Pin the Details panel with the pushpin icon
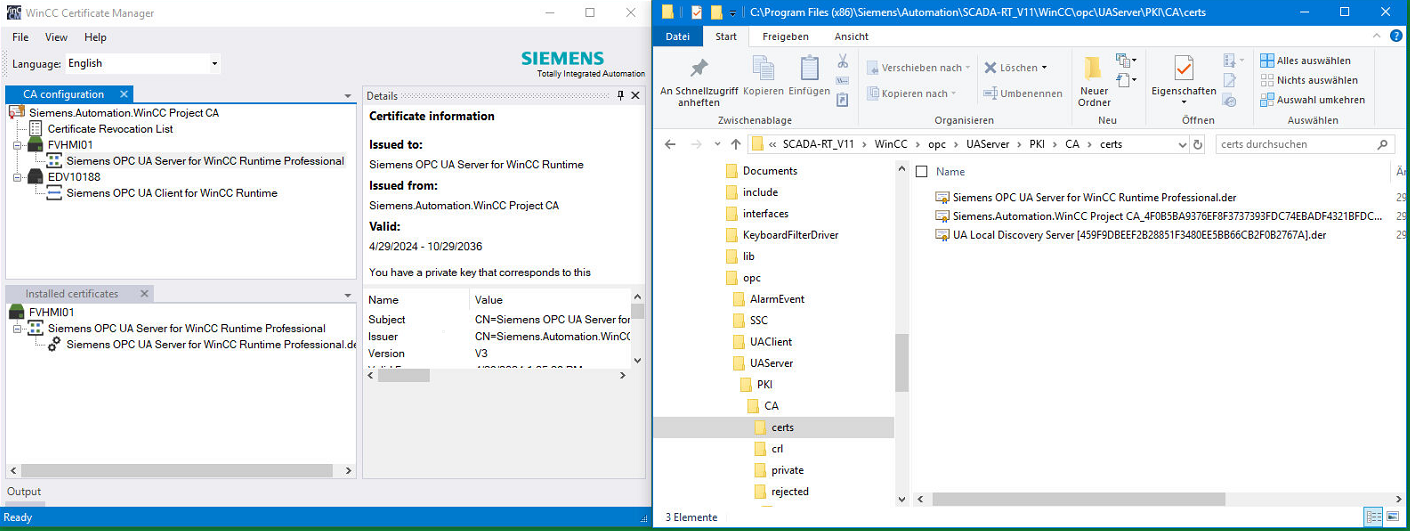The width and height of the screenshot is (1410, 531). [620, 96]
